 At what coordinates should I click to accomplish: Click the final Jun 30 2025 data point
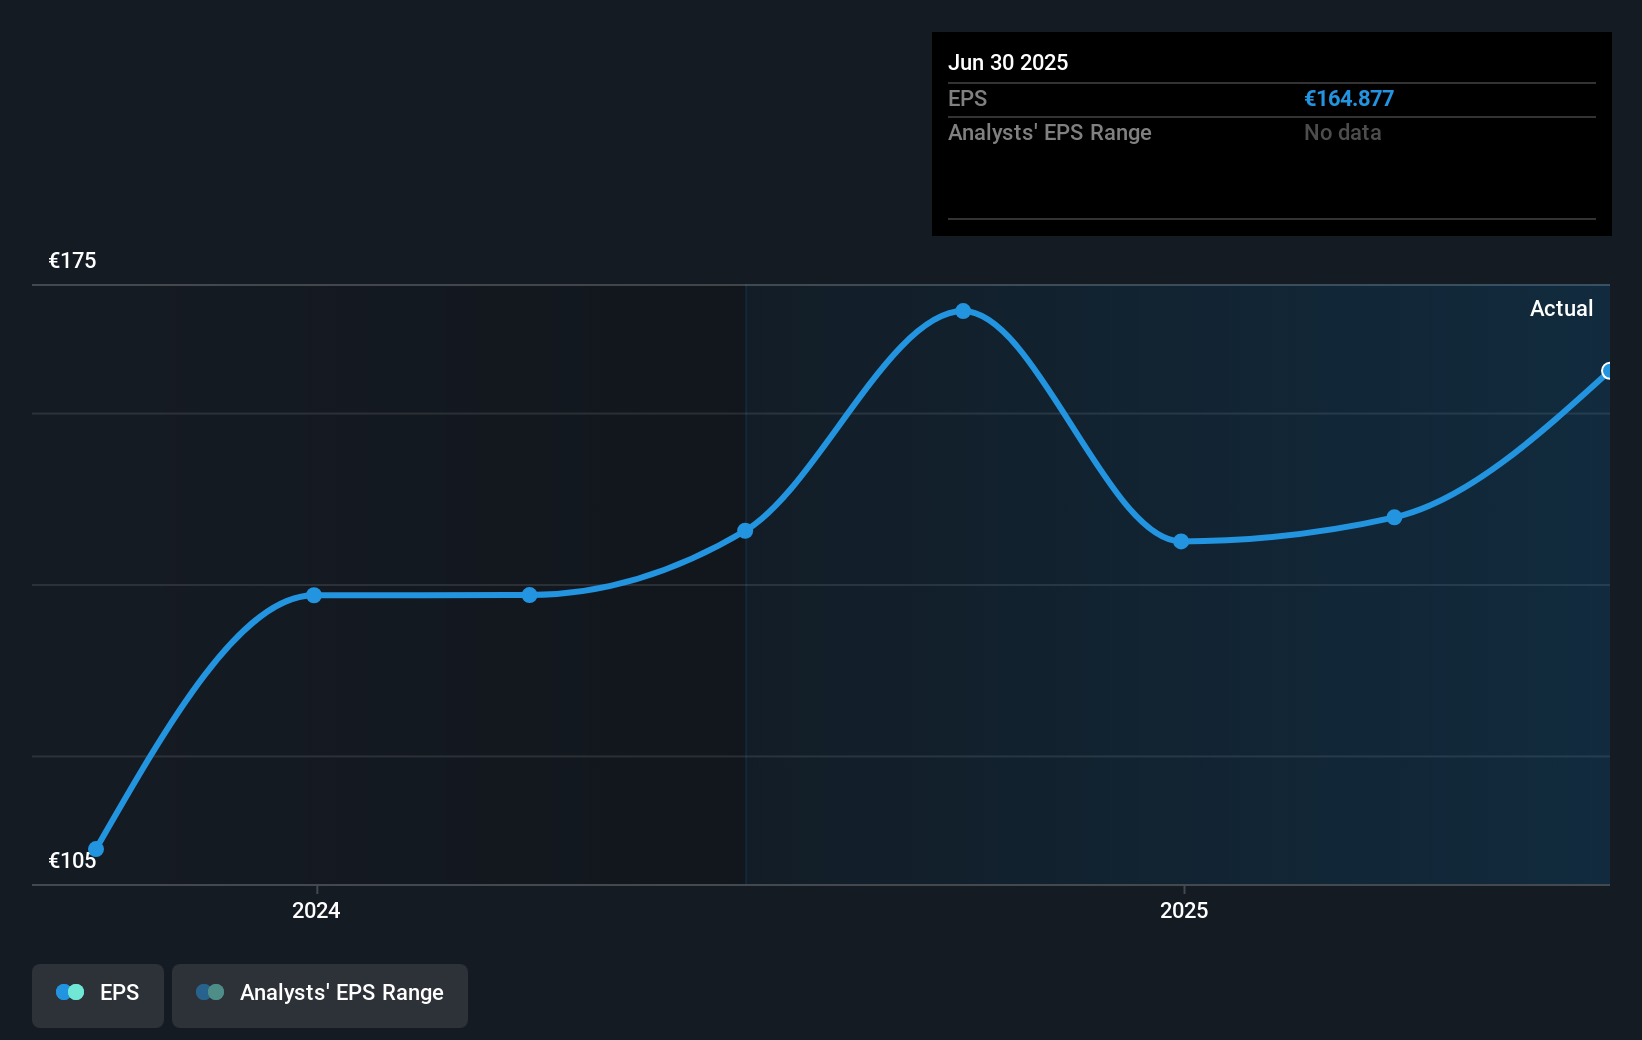(1608, 371)
